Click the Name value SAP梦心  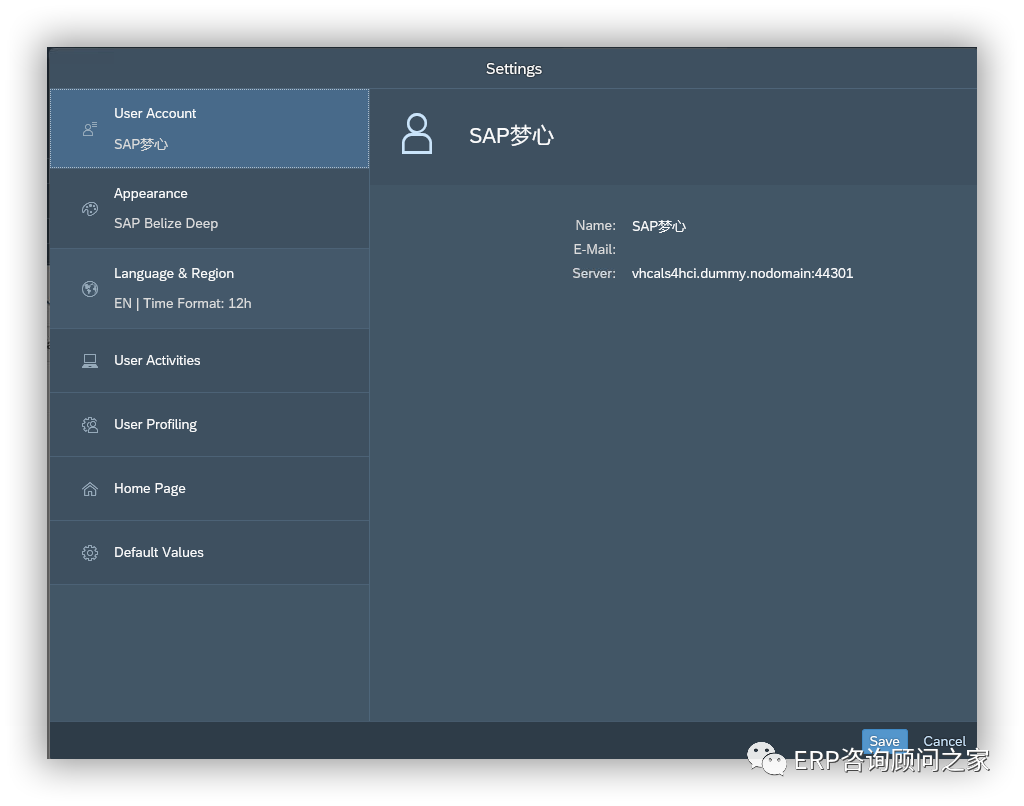pos(659,226)
